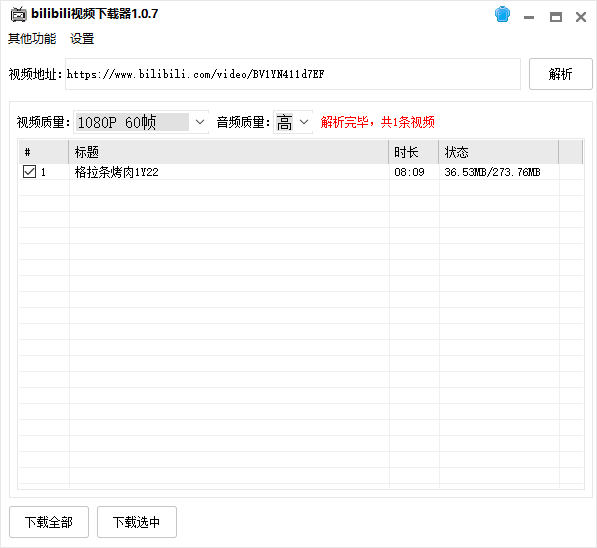This screenshot has height=548, width=597.
Task: Expand the 视频质量 dropdown arrow
Action: 200,122
